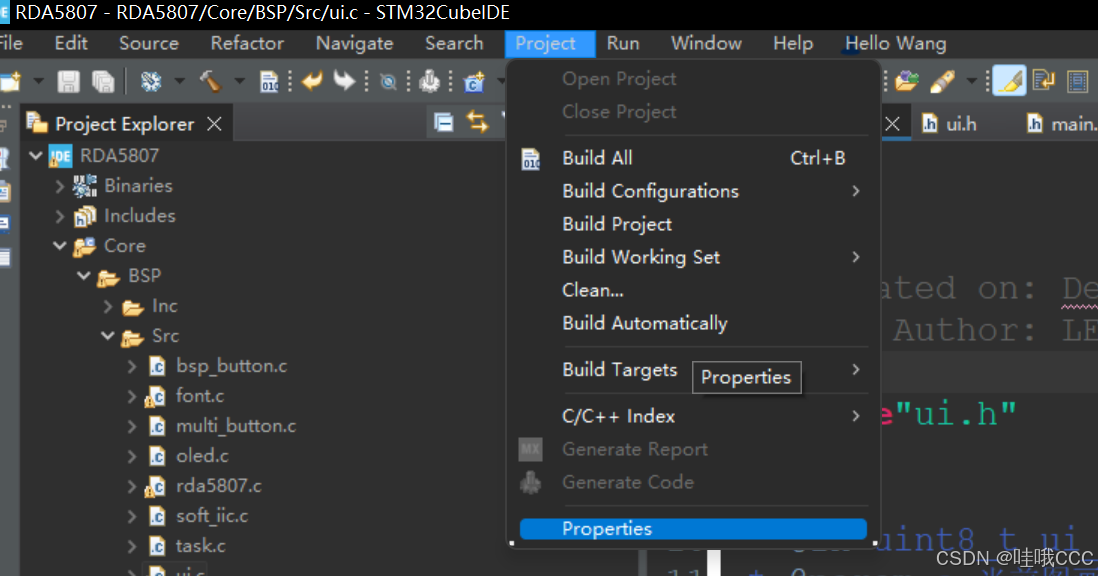This screenshot has width=1098, height=576.
Task: Toggle the word wrap toolbar icon
Action: [1043, 81]
